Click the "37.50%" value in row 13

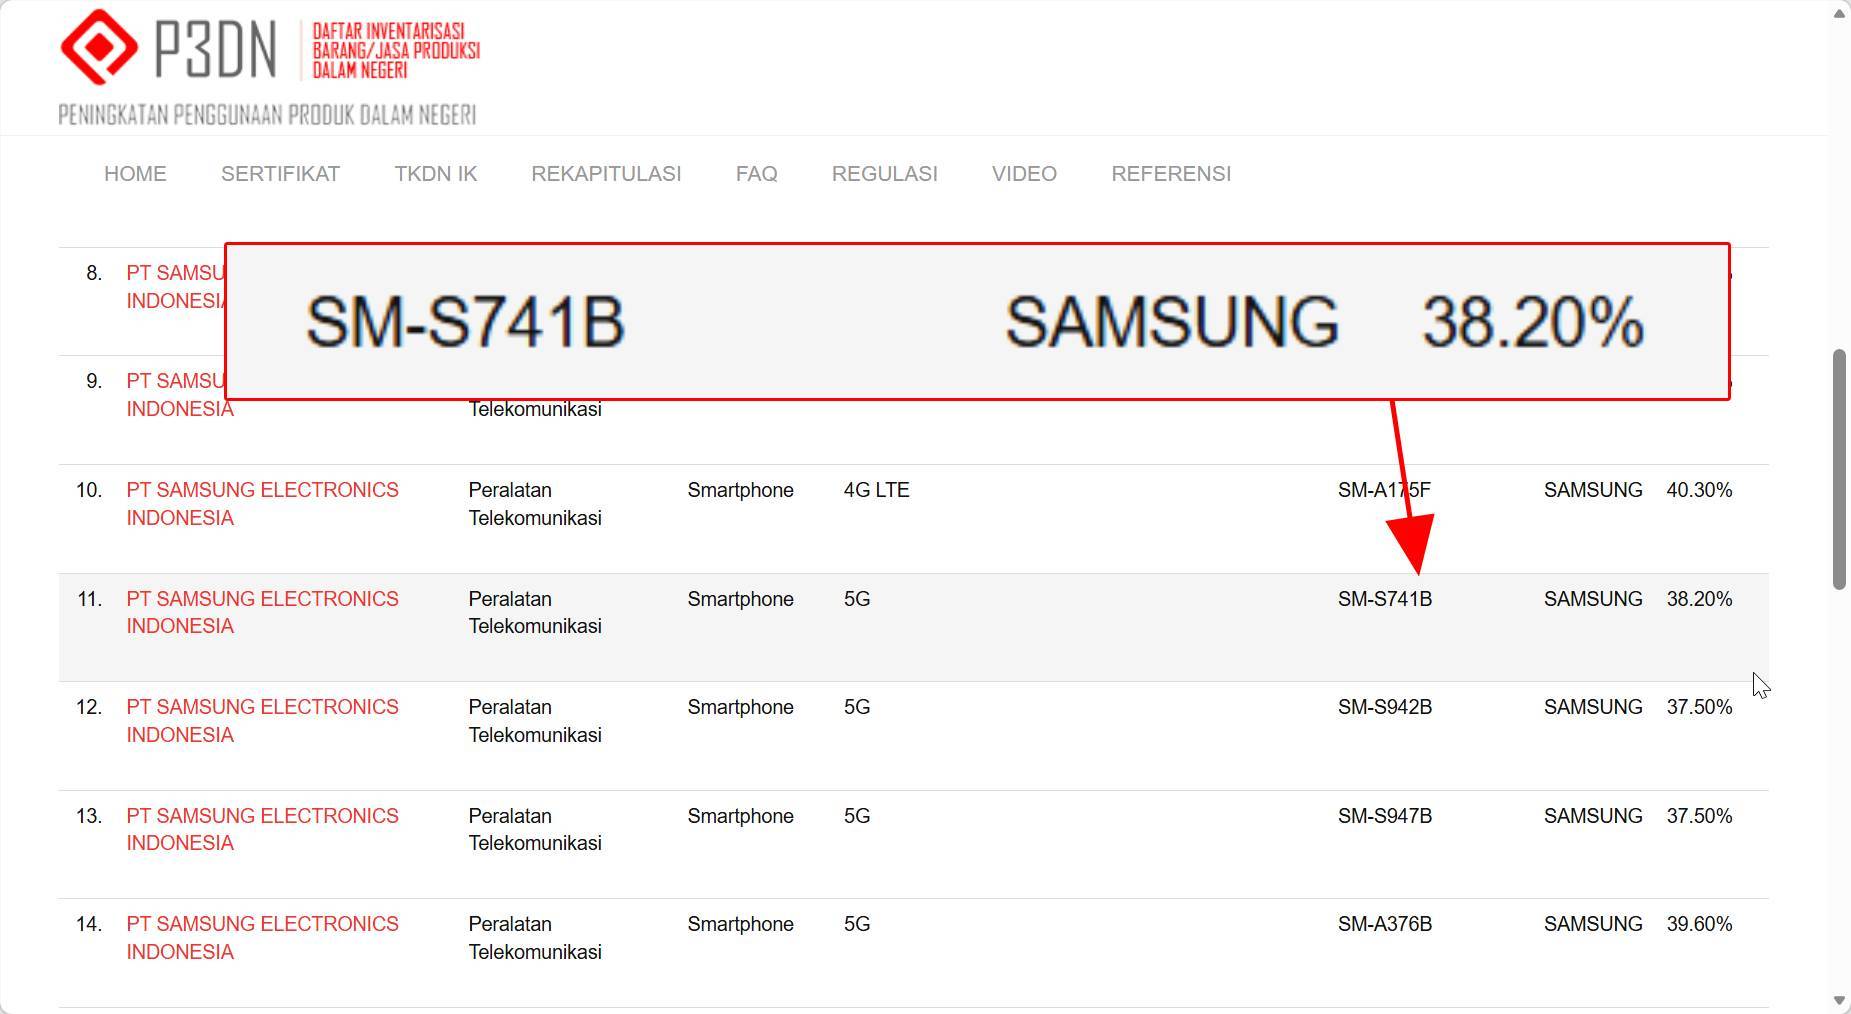[1699, 816]
